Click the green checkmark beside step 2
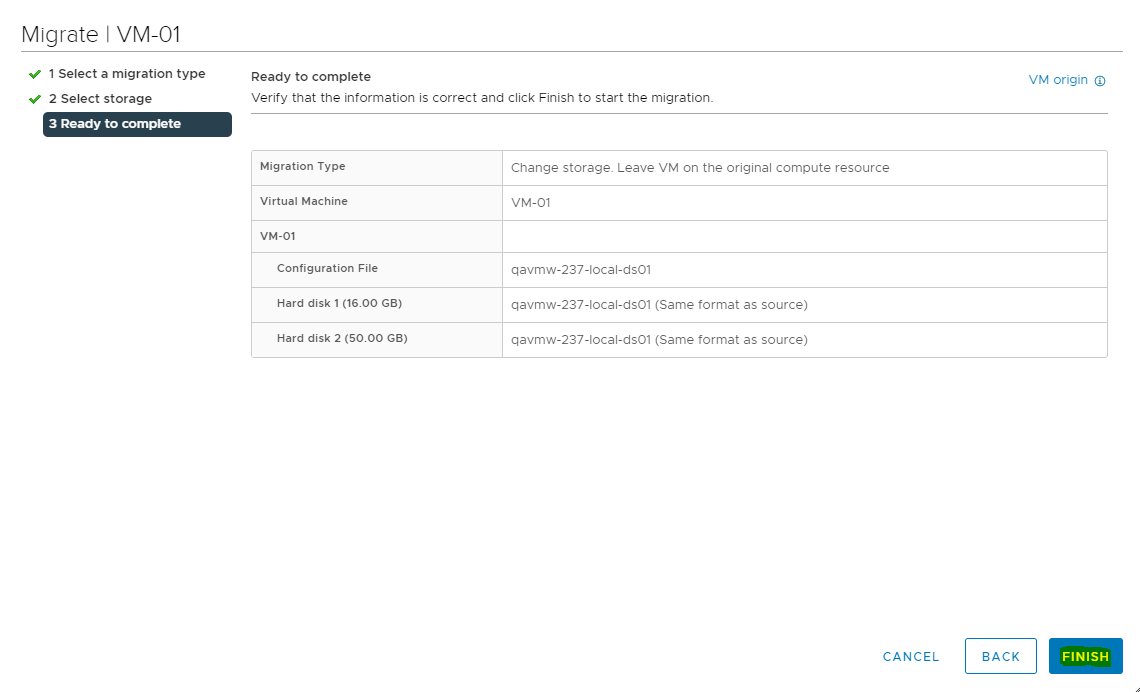1140x692 pixels. 35,99
